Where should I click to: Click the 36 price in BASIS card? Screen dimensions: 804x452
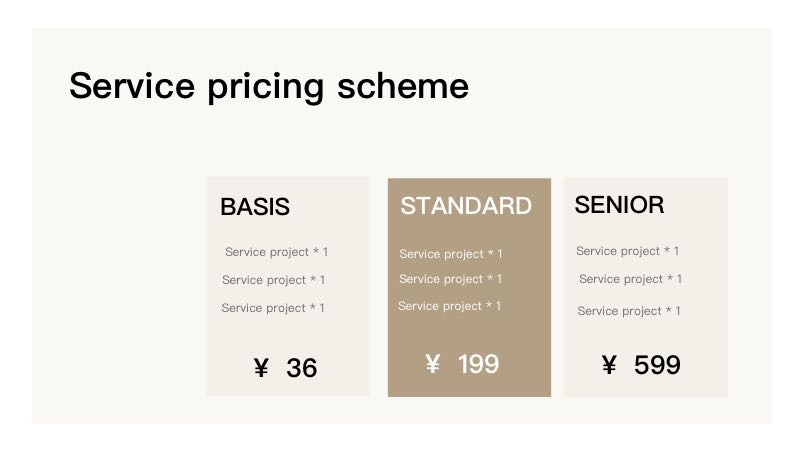pyautogui.click(x=301, y=369)
